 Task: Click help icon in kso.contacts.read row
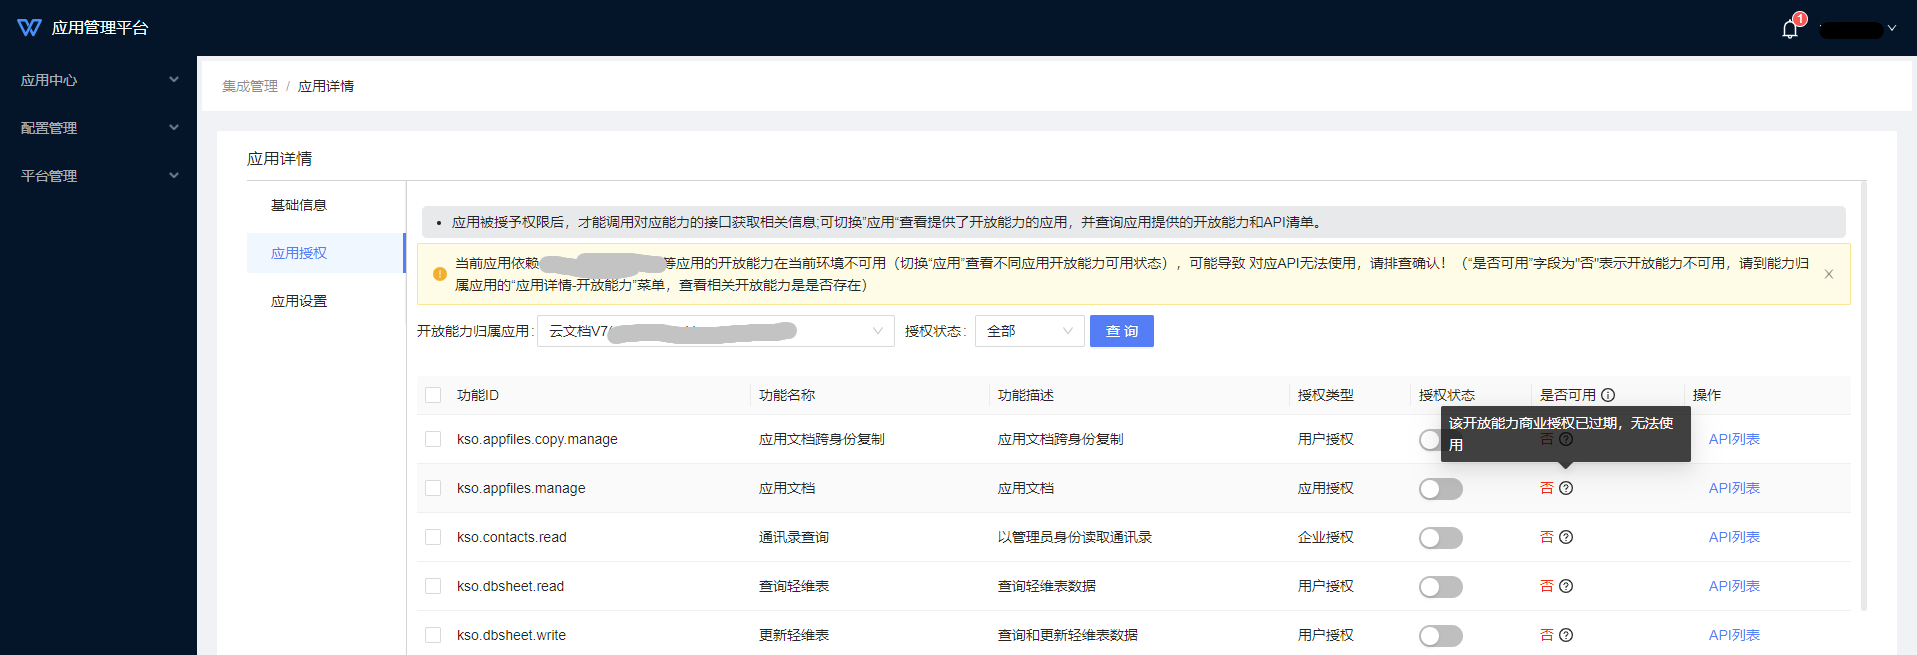(1566, 537)
